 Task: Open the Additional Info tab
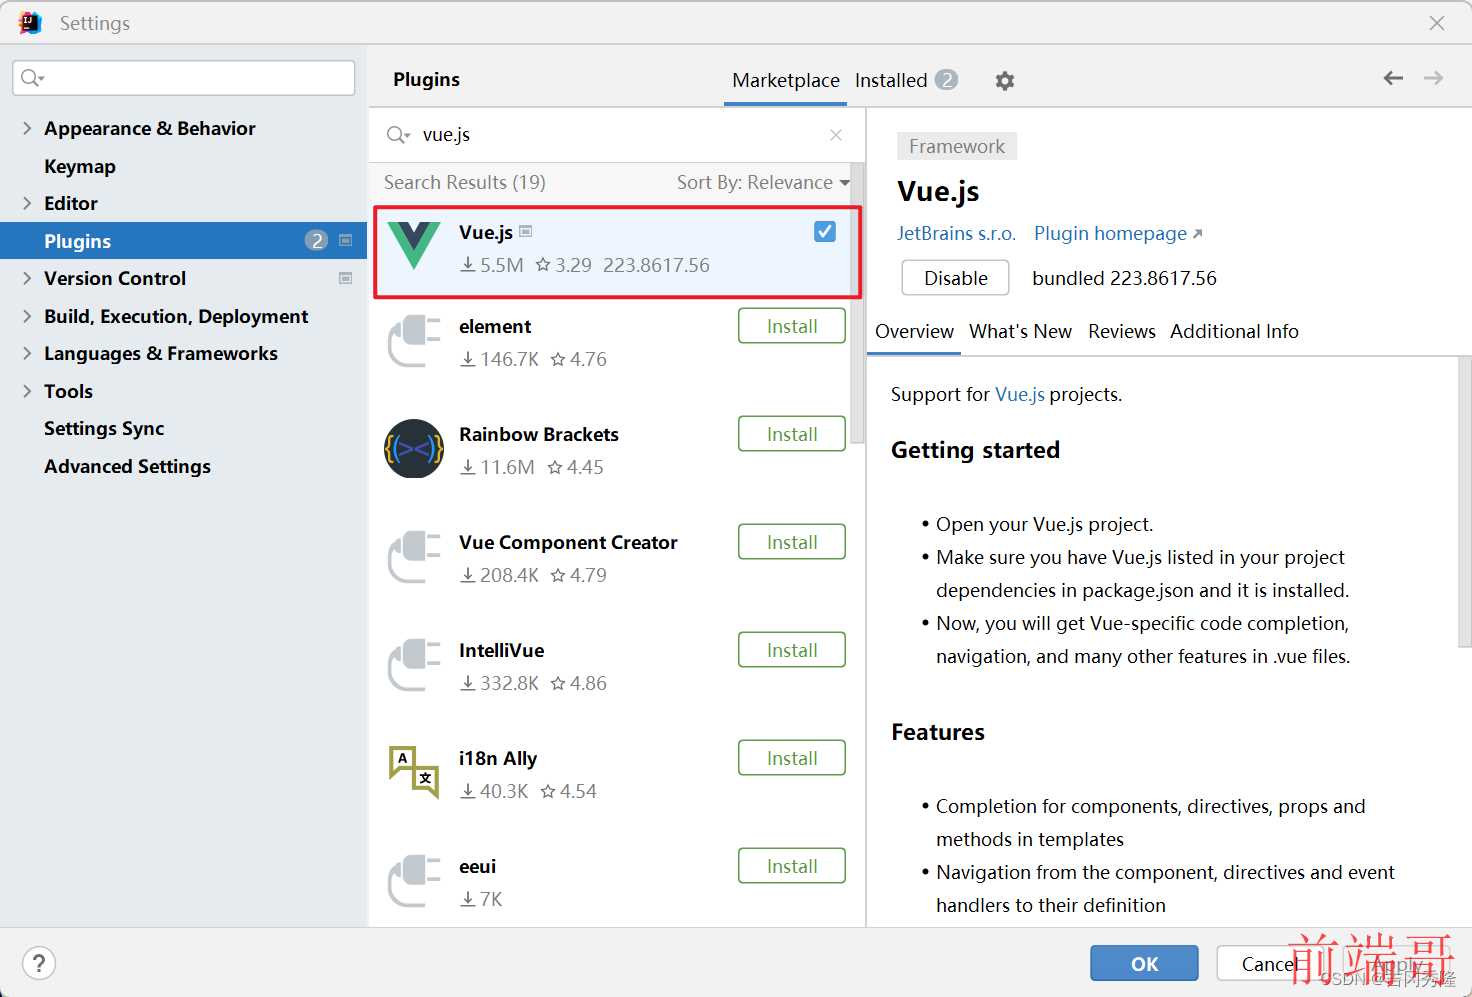(x=1234, y=331)
